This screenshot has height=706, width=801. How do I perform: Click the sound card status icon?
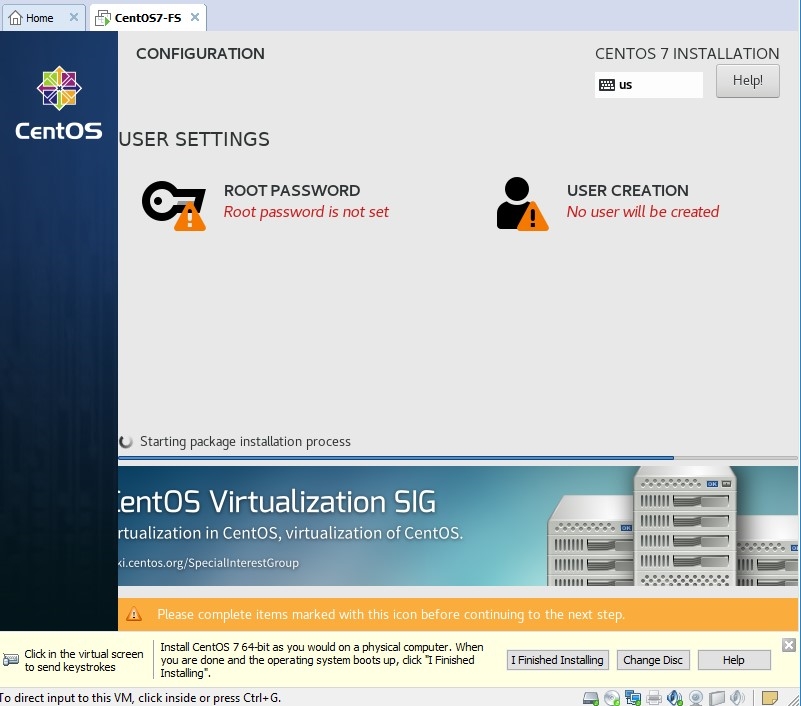[x=675, y=697]
